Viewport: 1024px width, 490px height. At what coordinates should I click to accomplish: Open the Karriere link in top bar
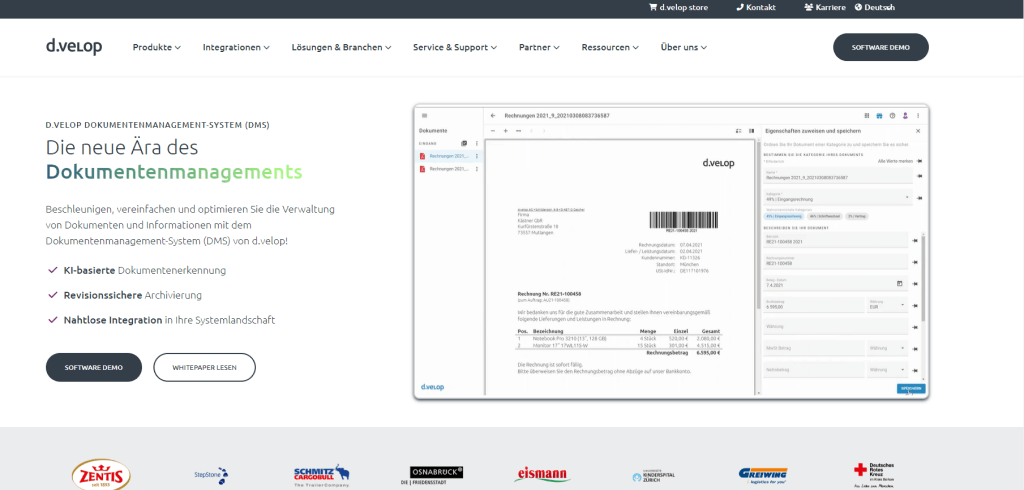tap(825, 8)
